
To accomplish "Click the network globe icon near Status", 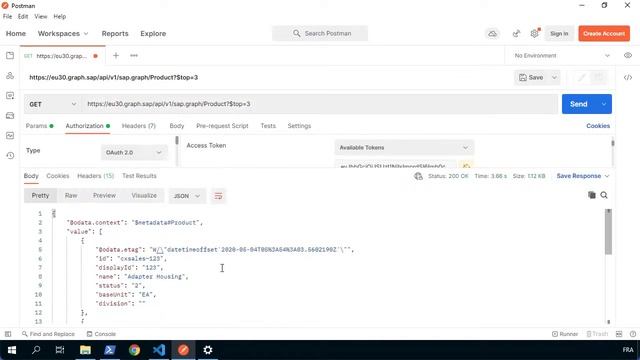I will click(418, 176).
